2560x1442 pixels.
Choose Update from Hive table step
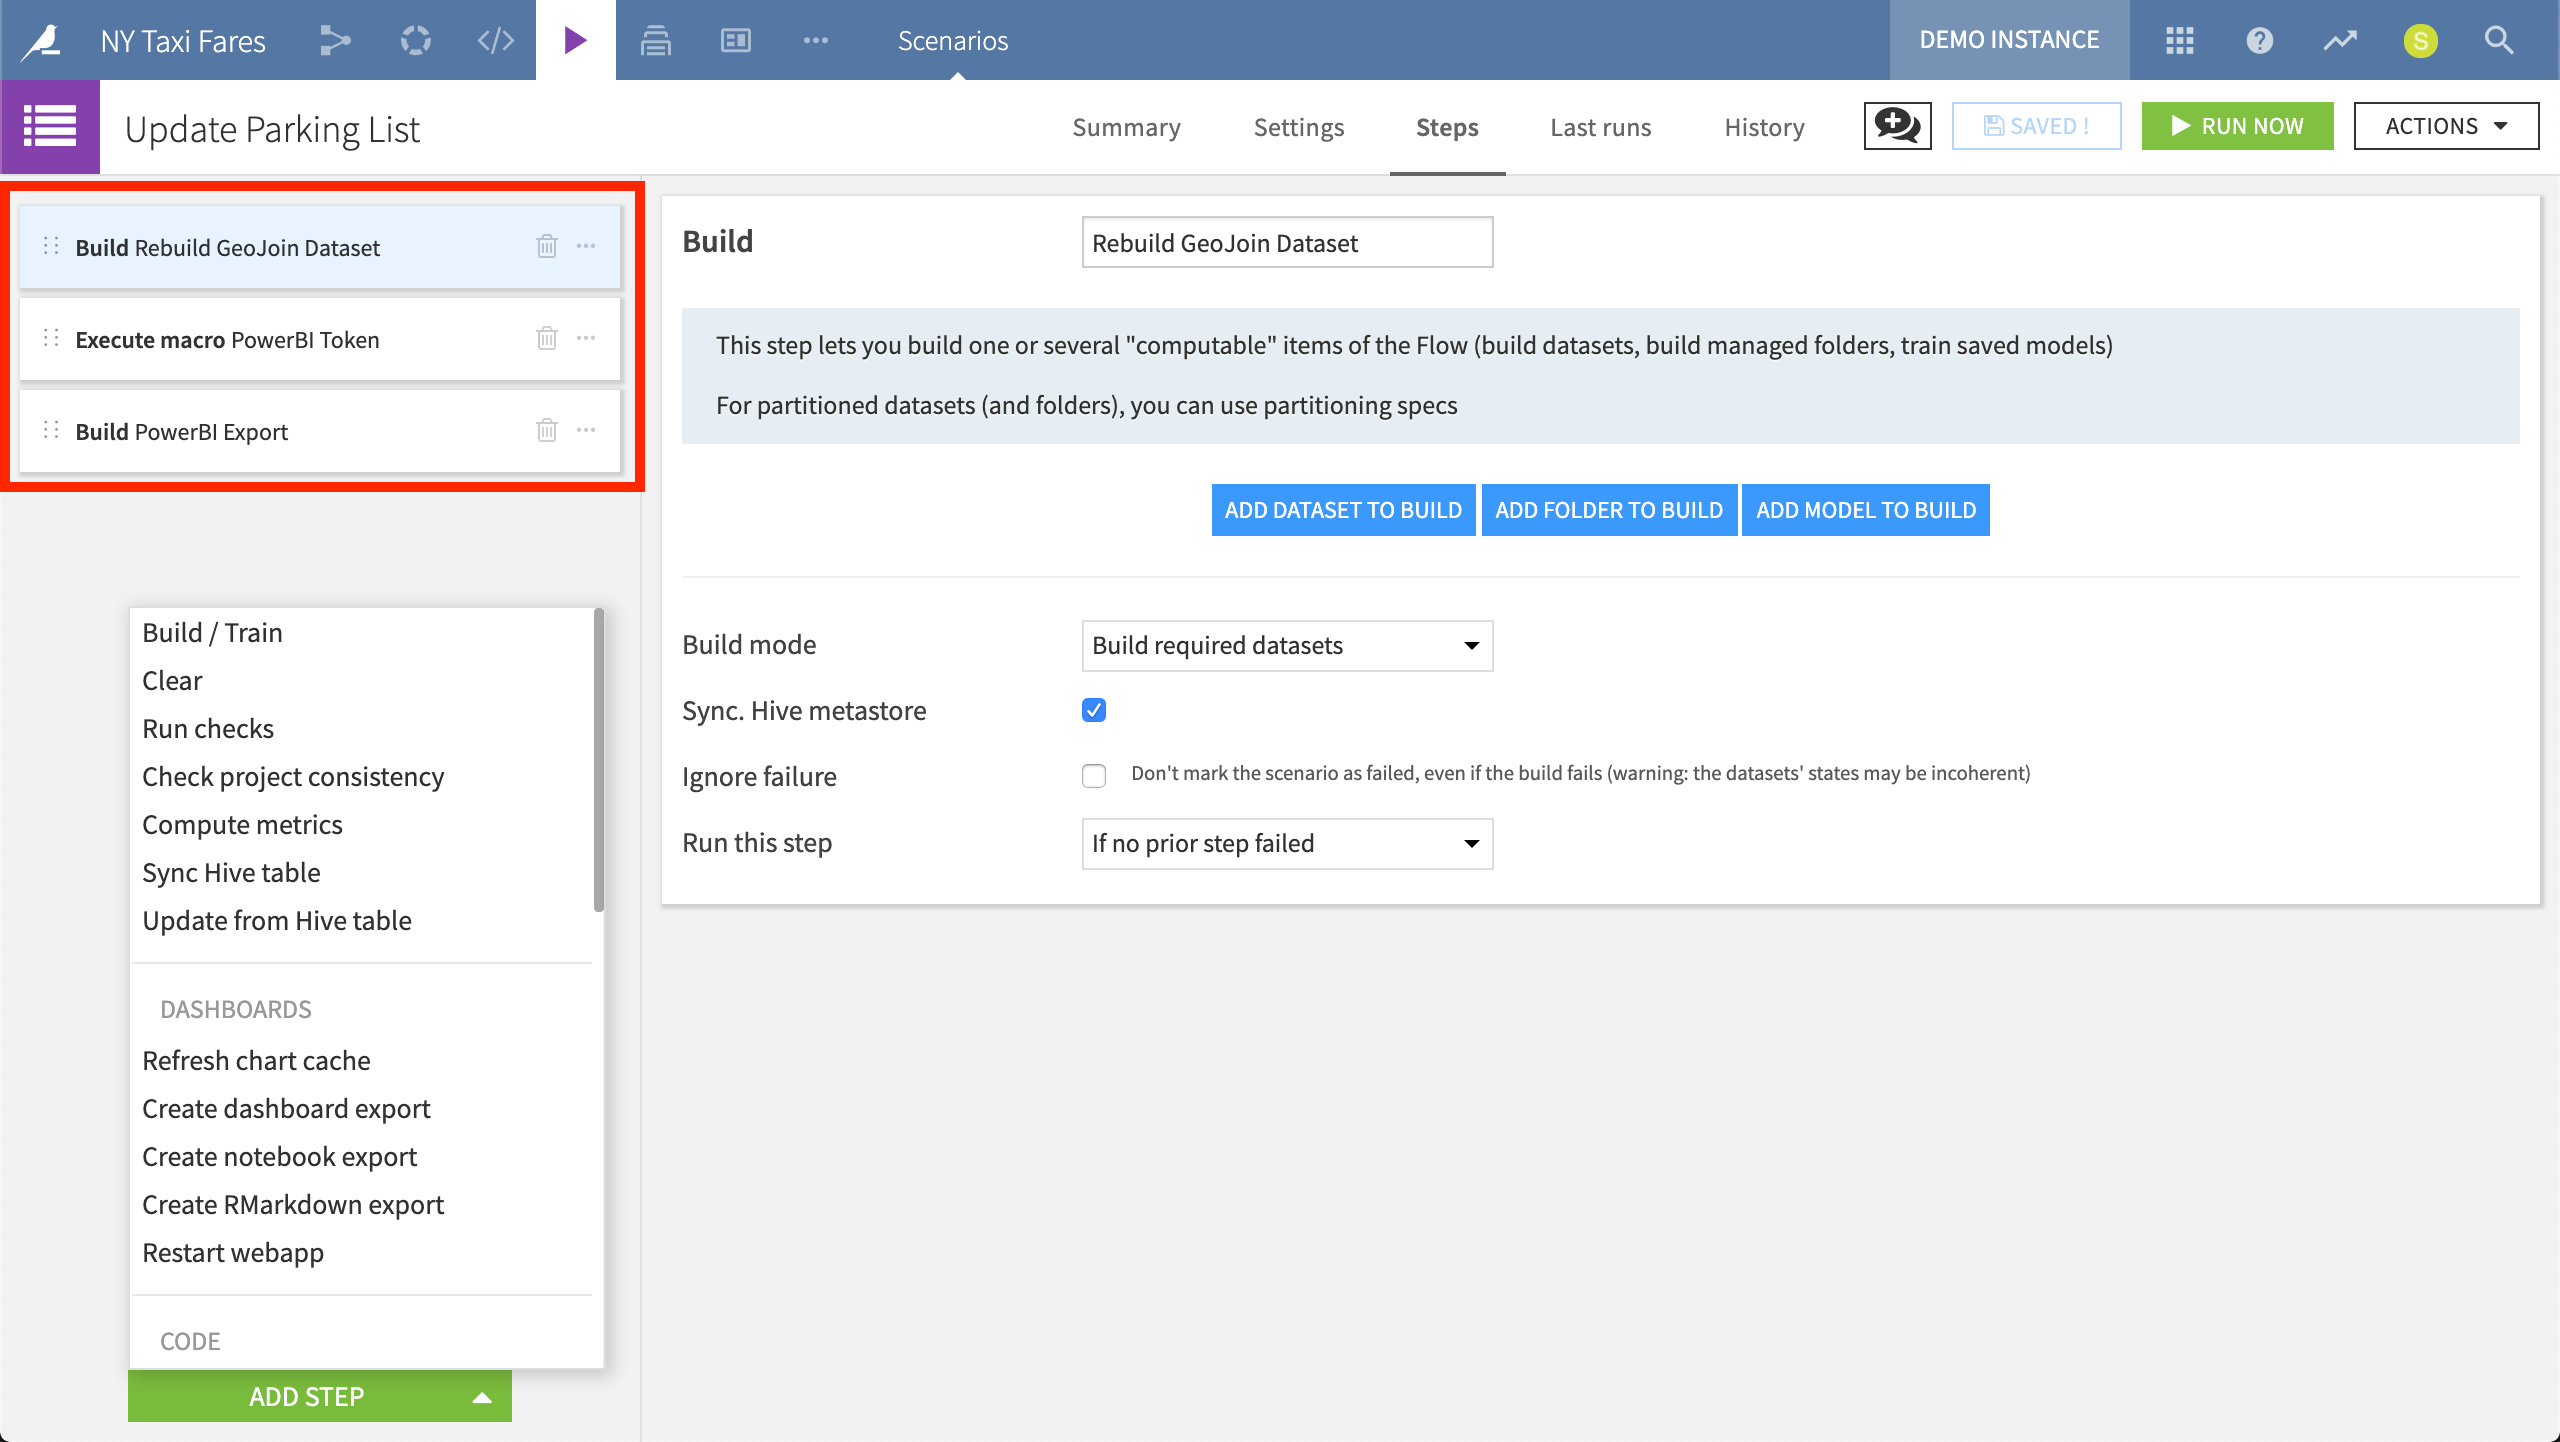277,920
